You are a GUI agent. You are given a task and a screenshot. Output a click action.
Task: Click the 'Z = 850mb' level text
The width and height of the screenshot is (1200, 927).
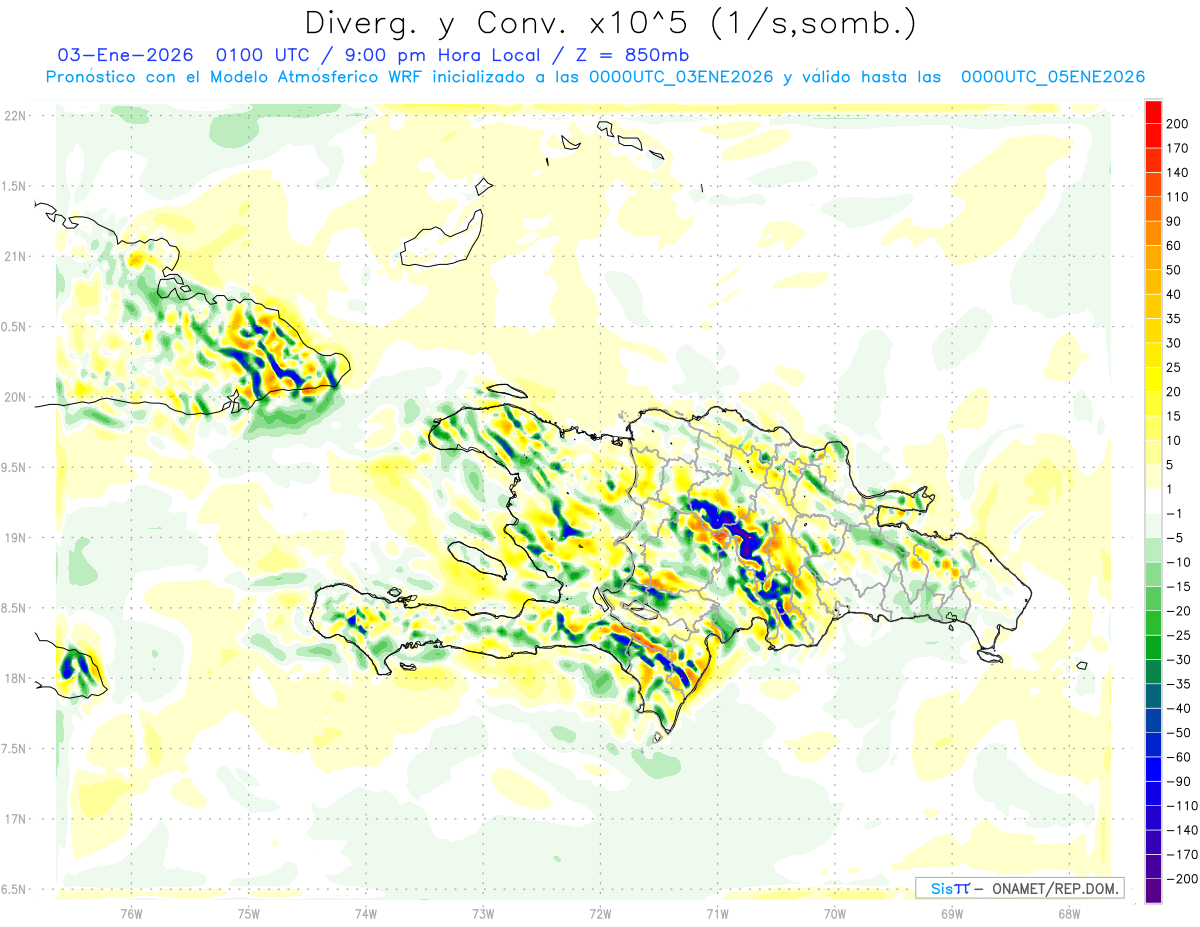(635, 54)
